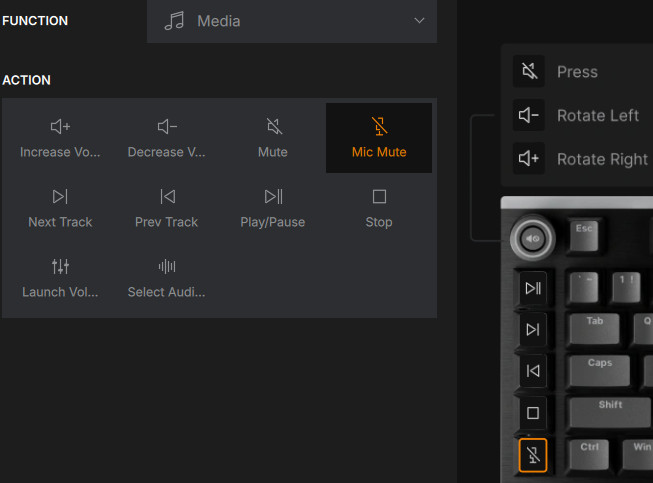Select the Increase Volume action

point(60,138)
